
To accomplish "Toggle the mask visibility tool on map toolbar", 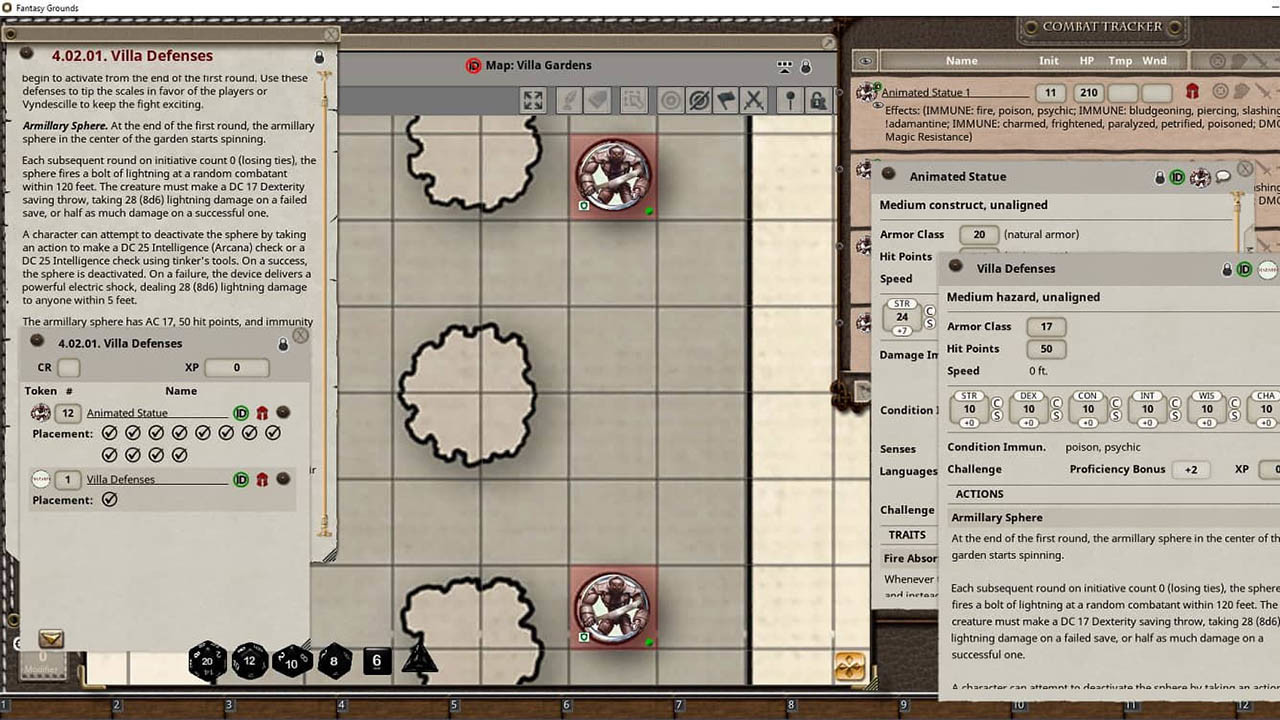I will 699,100.
